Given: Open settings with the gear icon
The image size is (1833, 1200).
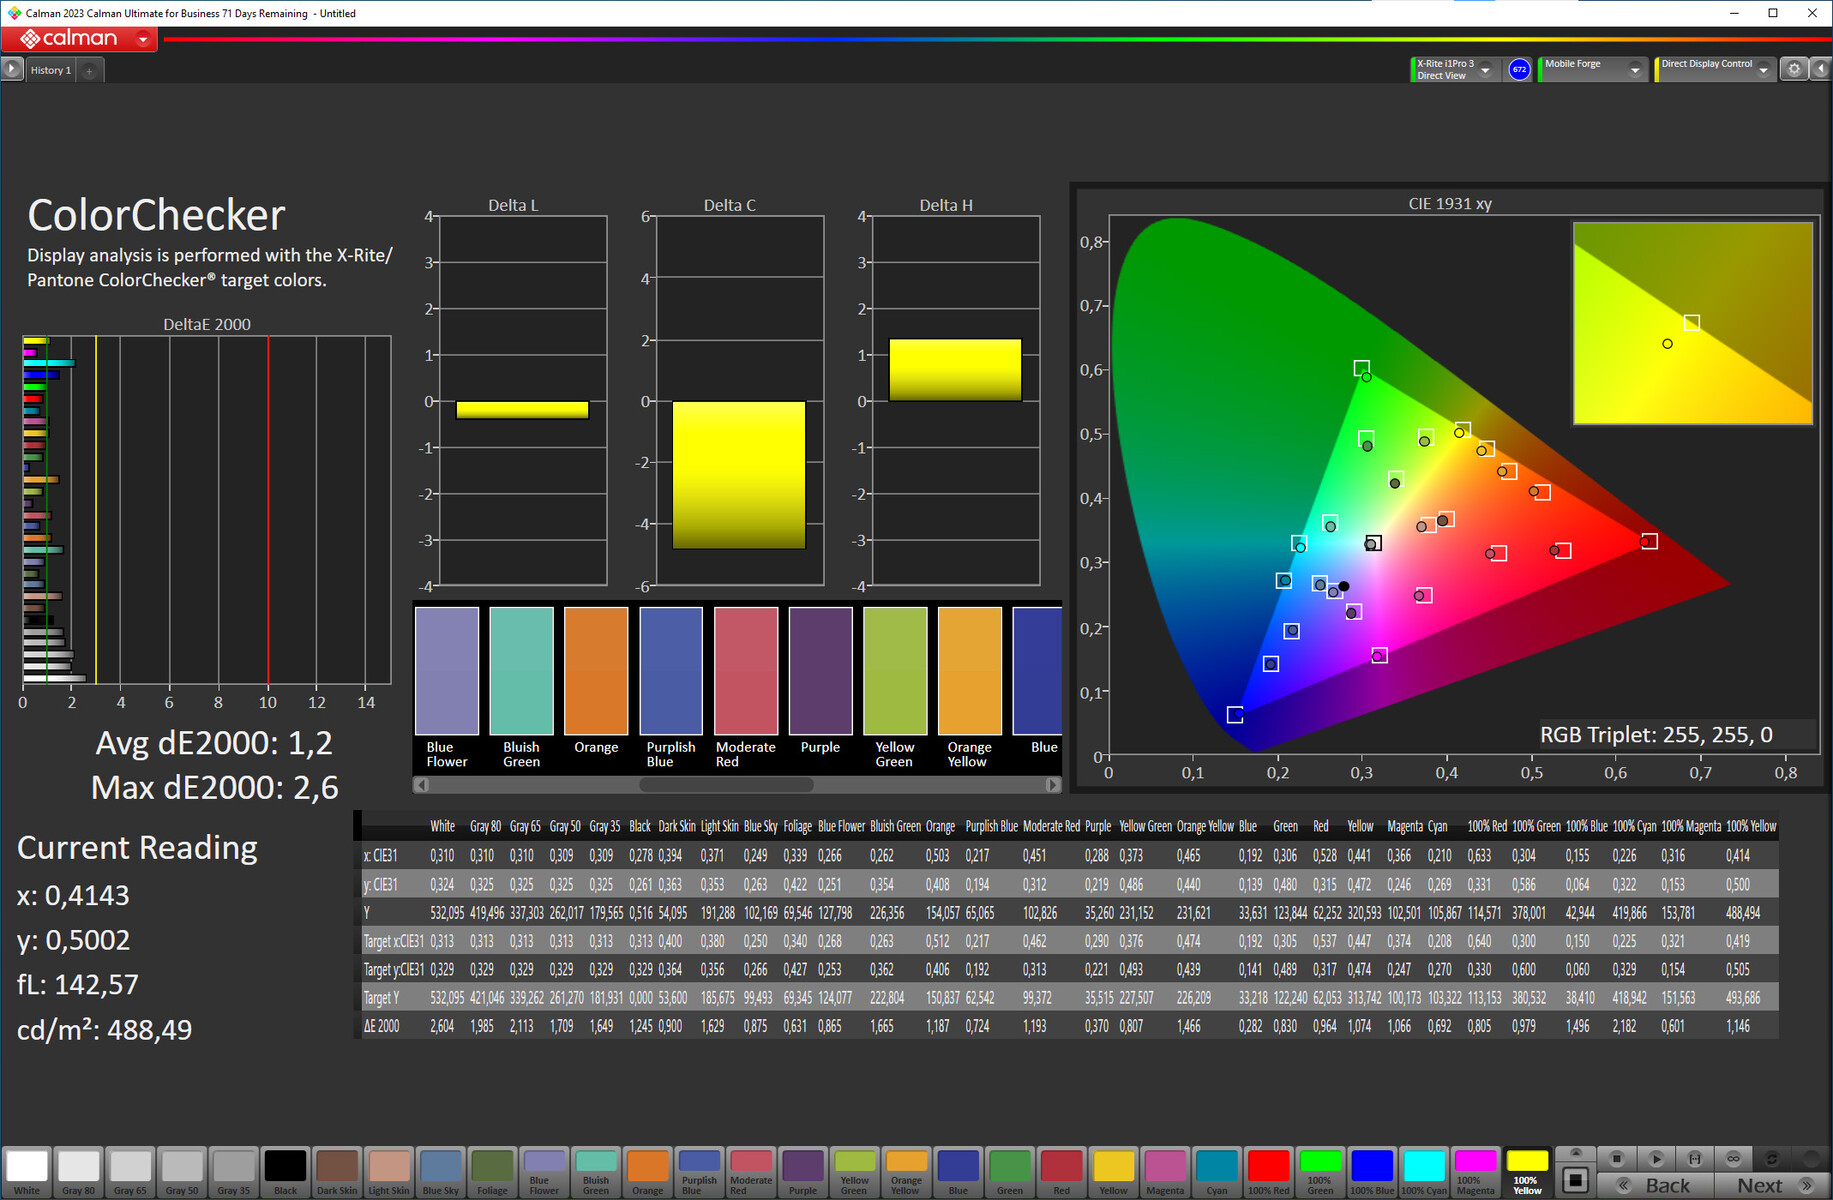Looking at the screenshot, I should pos(1794,69).
